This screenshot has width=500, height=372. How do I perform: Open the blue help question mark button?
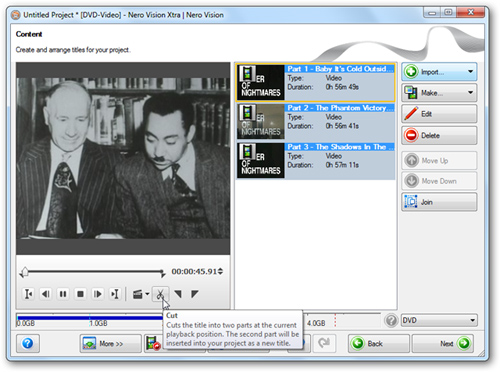(28, 343)
